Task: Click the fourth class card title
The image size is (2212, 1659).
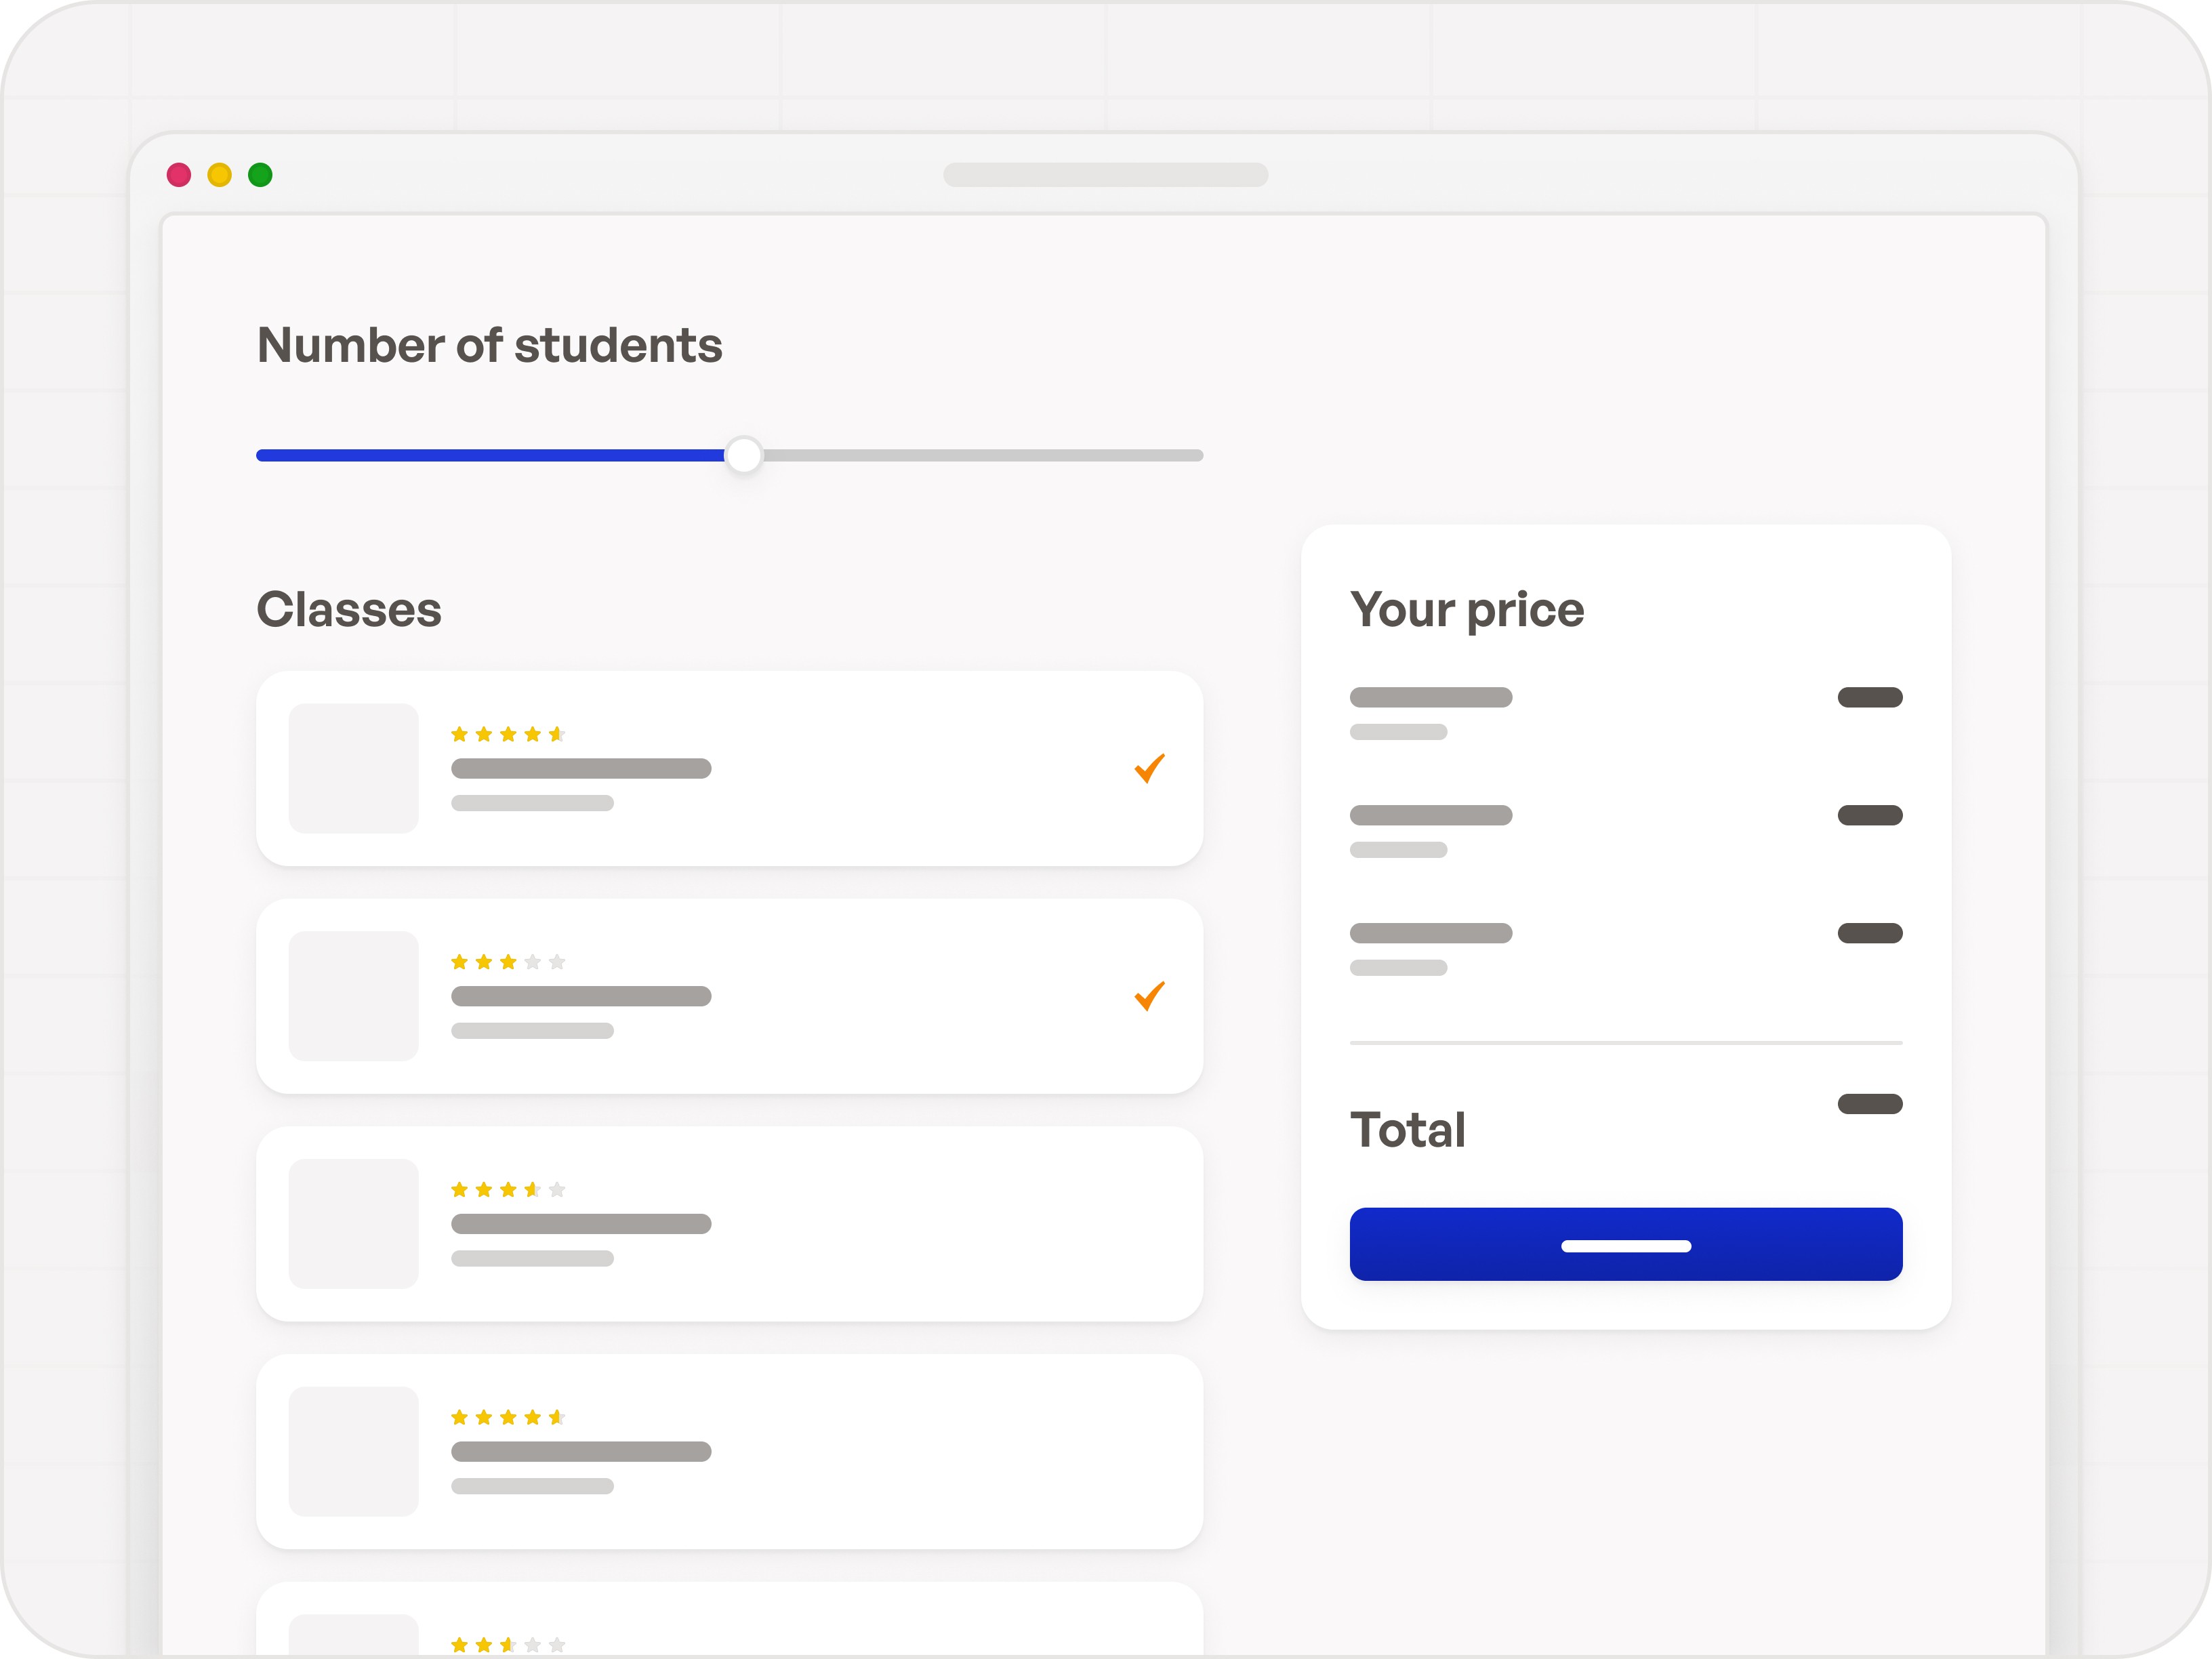Action: pyautogui.click(x=581, y=1451)
